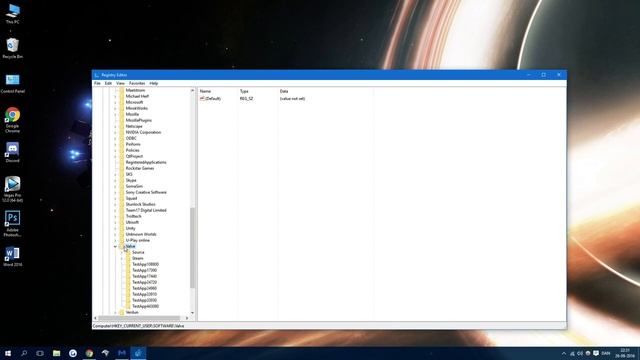Select the Team17 Digital Limited key
Screen dimensions: 640x360
click(146, 210)
